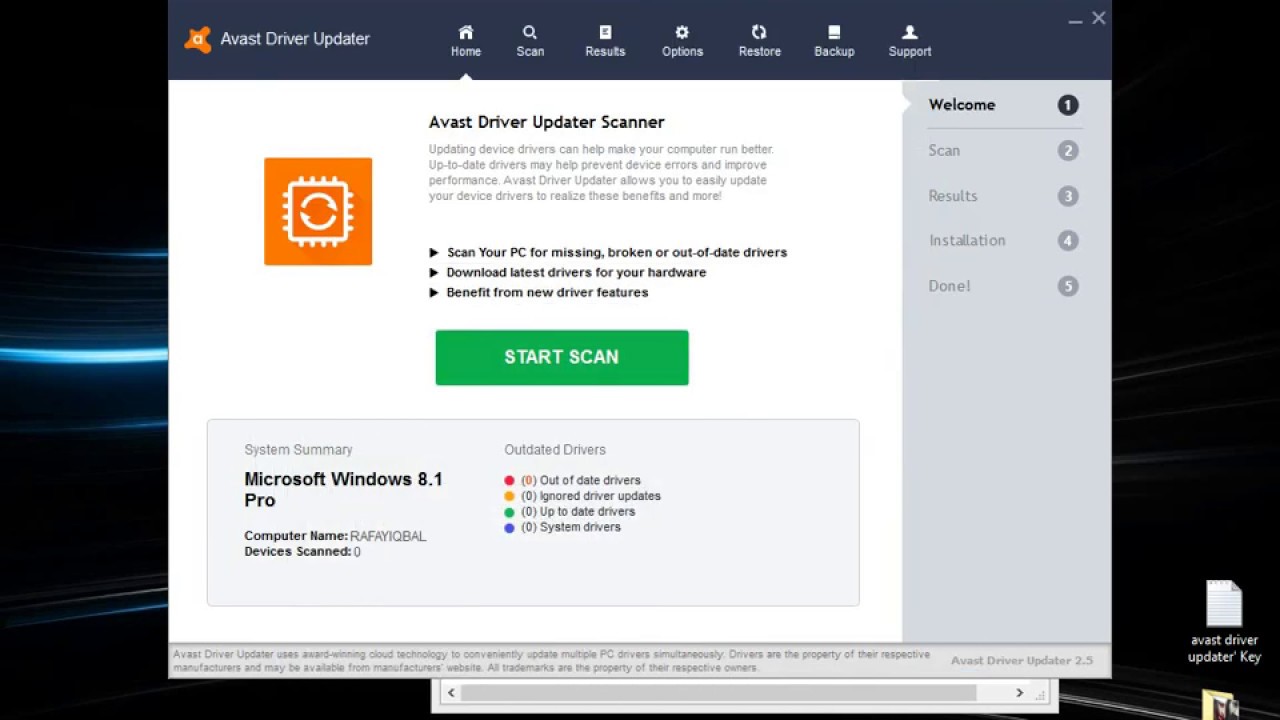Click the 'Outdated Drivers' heading

pyautogui.click(x=555, y=450)
